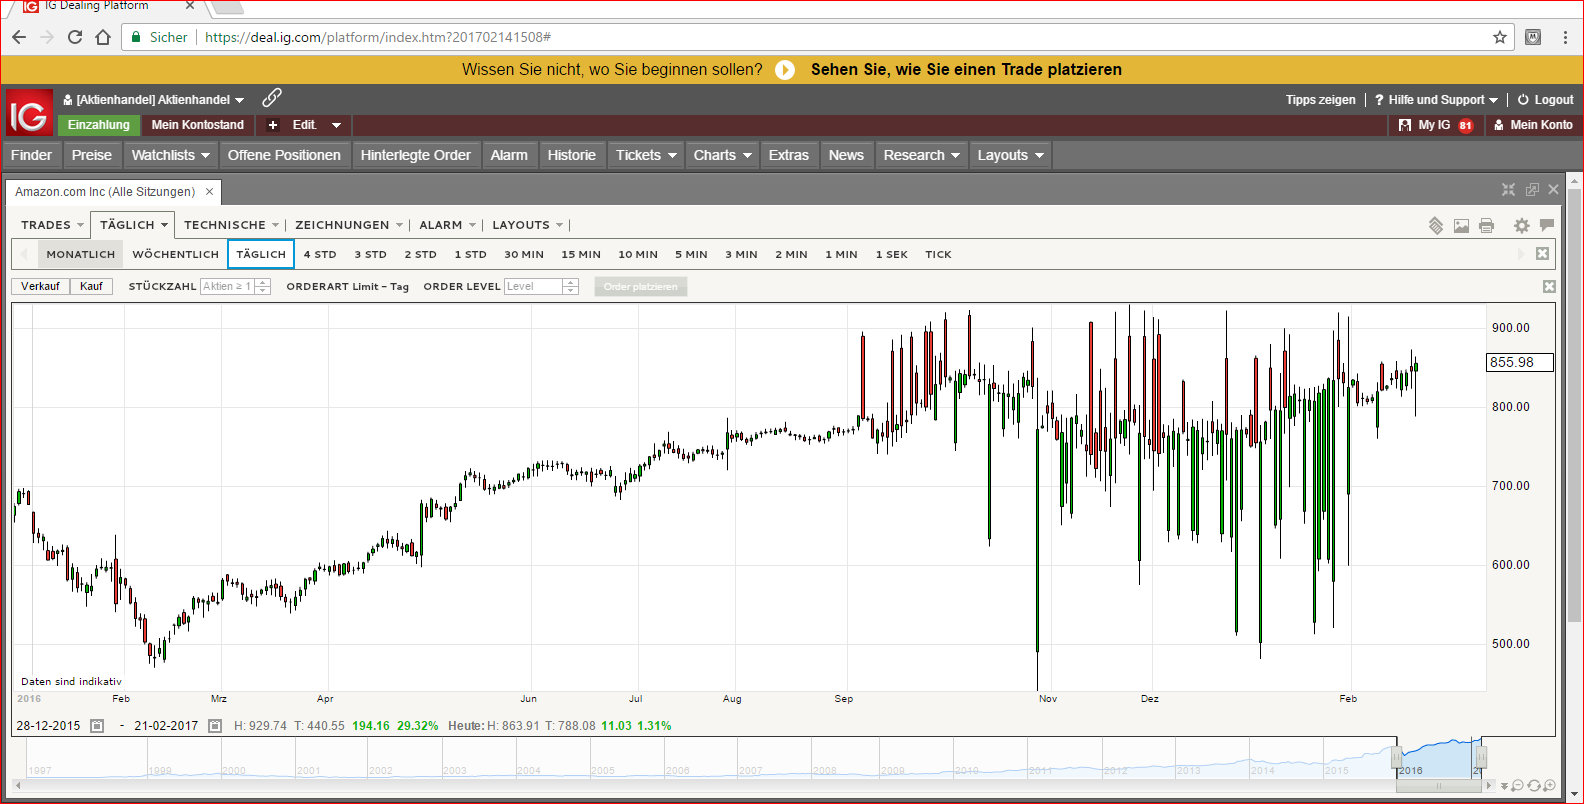Select 1 MIN timeframe
This screenshot has height=804, width=1584.
[842, 254]
